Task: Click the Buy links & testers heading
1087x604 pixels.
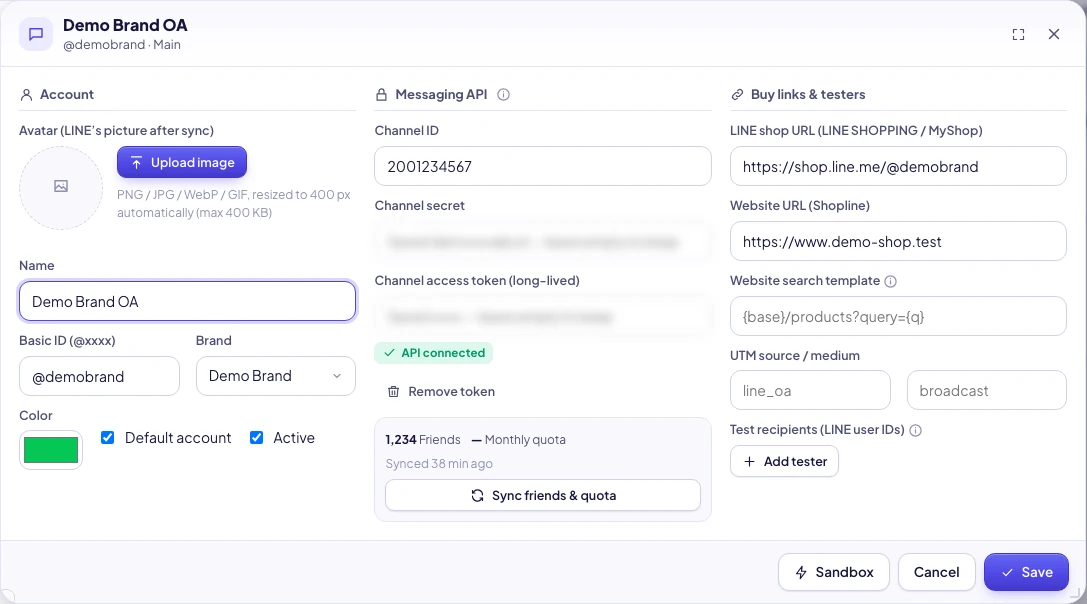Action: pyautogui.click(x=808, y=94)
